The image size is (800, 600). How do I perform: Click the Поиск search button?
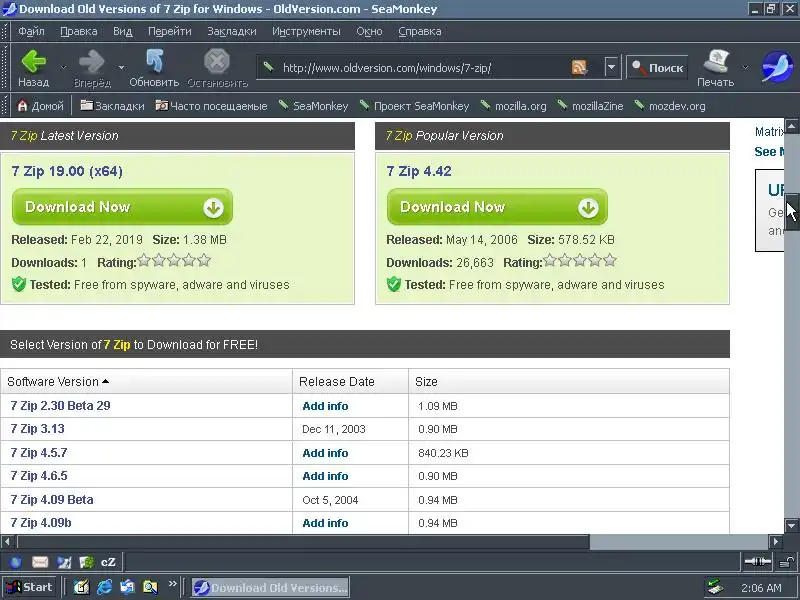[x=657, y=67]
